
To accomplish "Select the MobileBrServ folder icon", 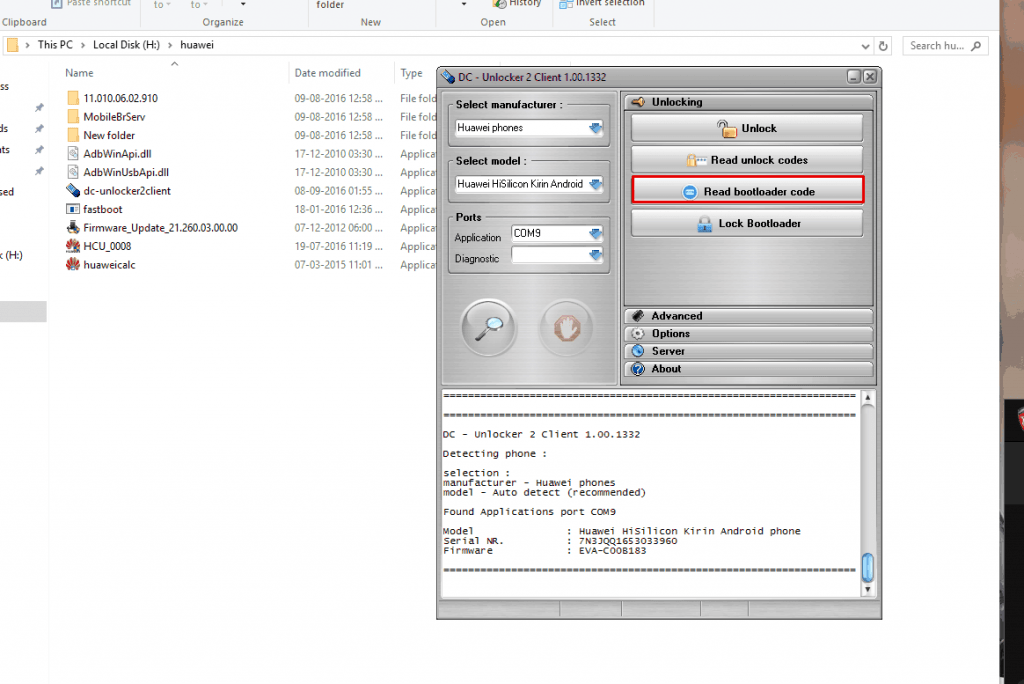I will coord(73,117).
